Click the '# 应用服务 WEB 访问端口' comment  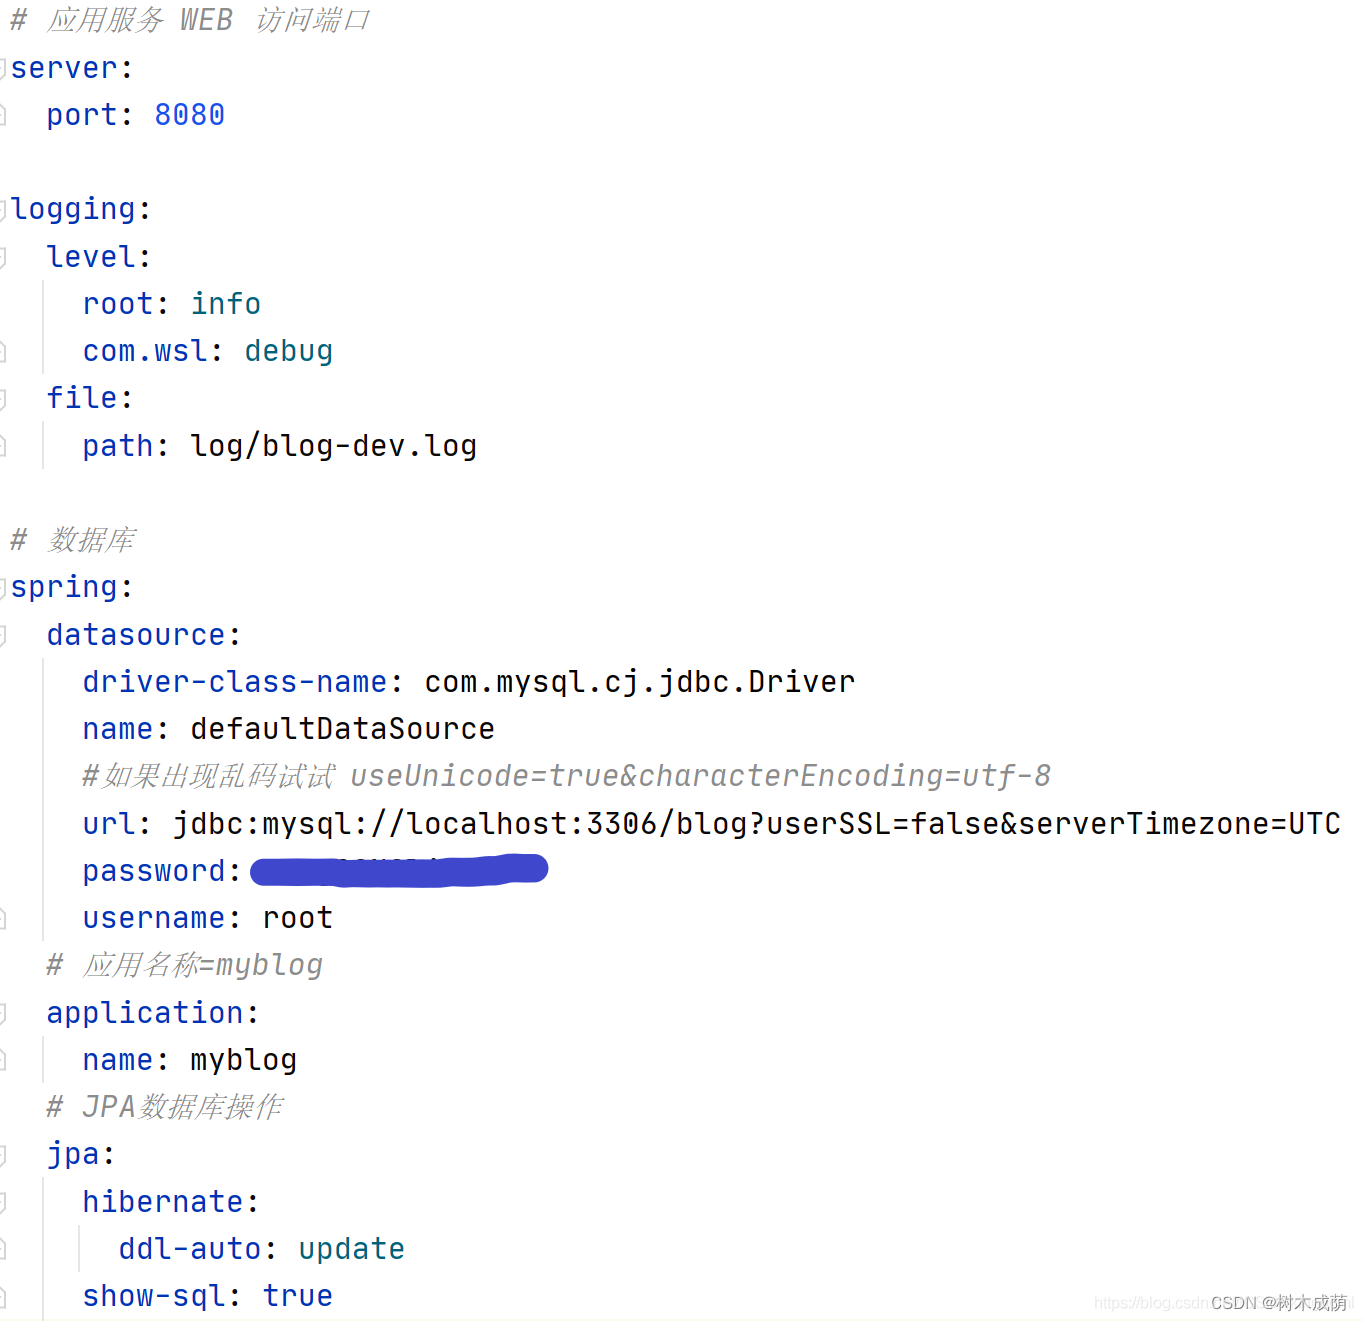(190, 20)
